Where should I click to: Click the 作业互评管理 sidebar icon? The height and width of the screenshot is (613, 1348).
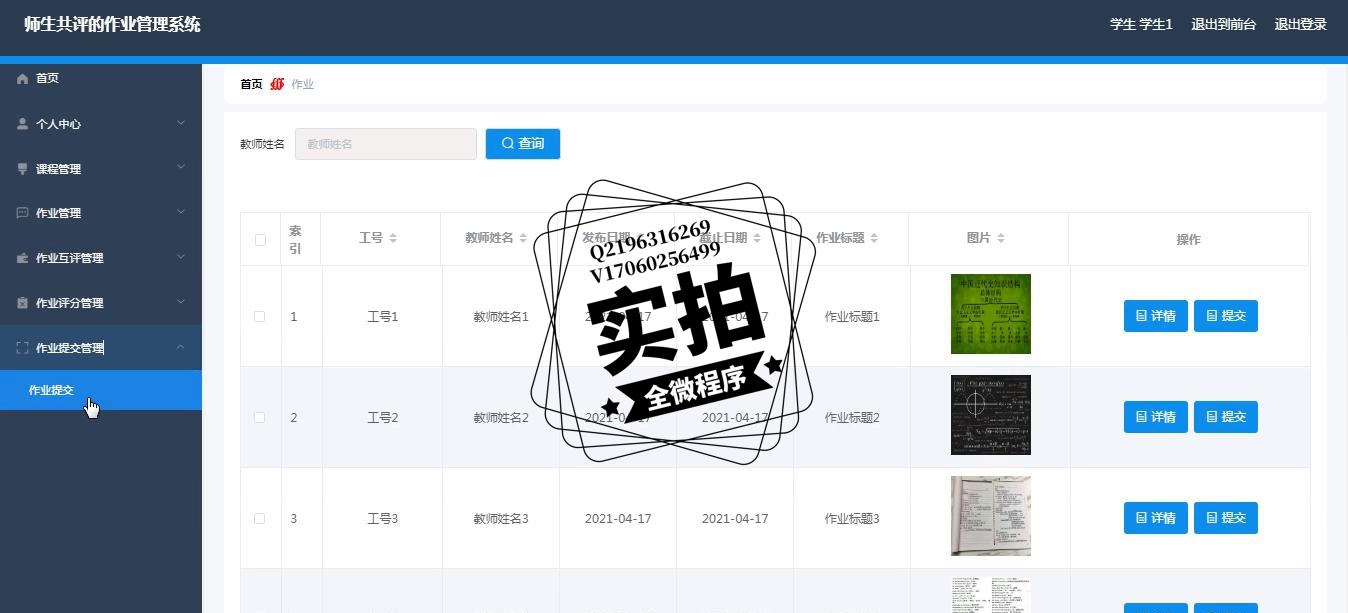pyautogui.click(x=23, y=258)
